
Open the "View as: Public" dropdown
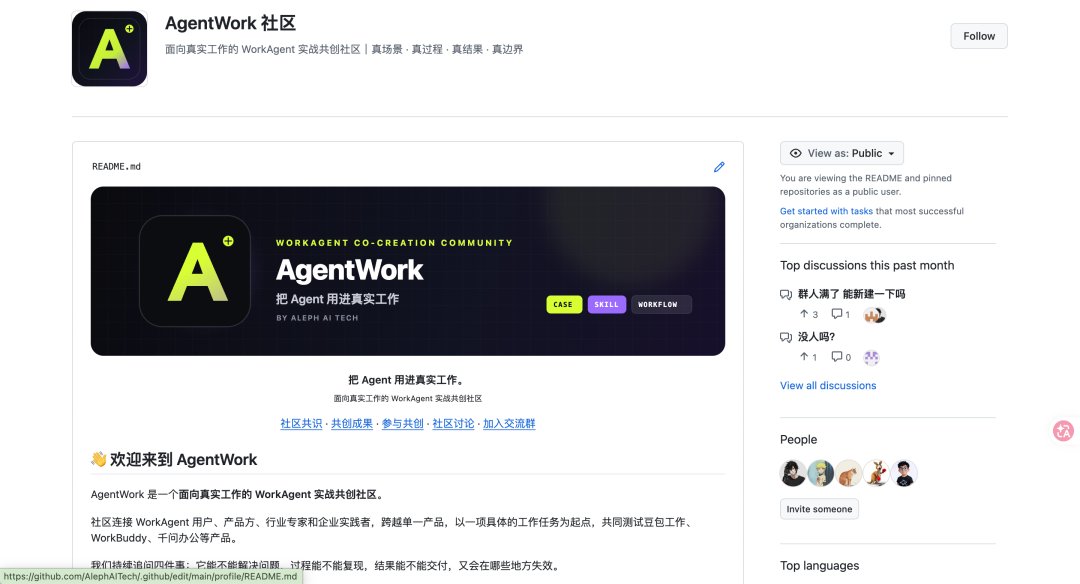(x=842, y=153)
